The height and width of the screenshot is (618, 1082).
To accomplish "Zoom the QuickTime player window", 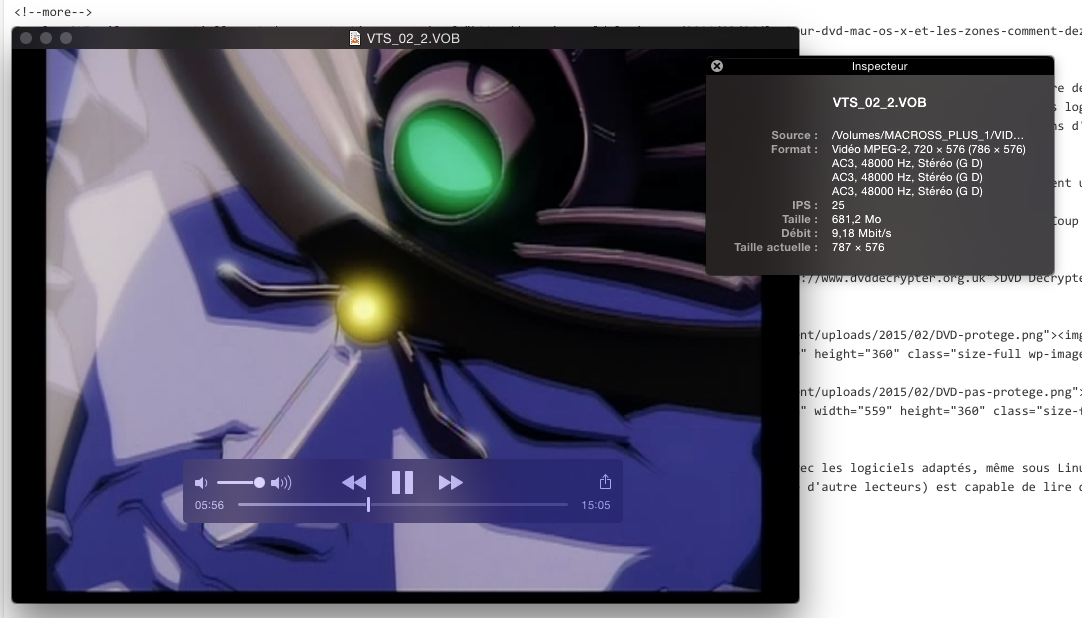I will tap(66, 38).
